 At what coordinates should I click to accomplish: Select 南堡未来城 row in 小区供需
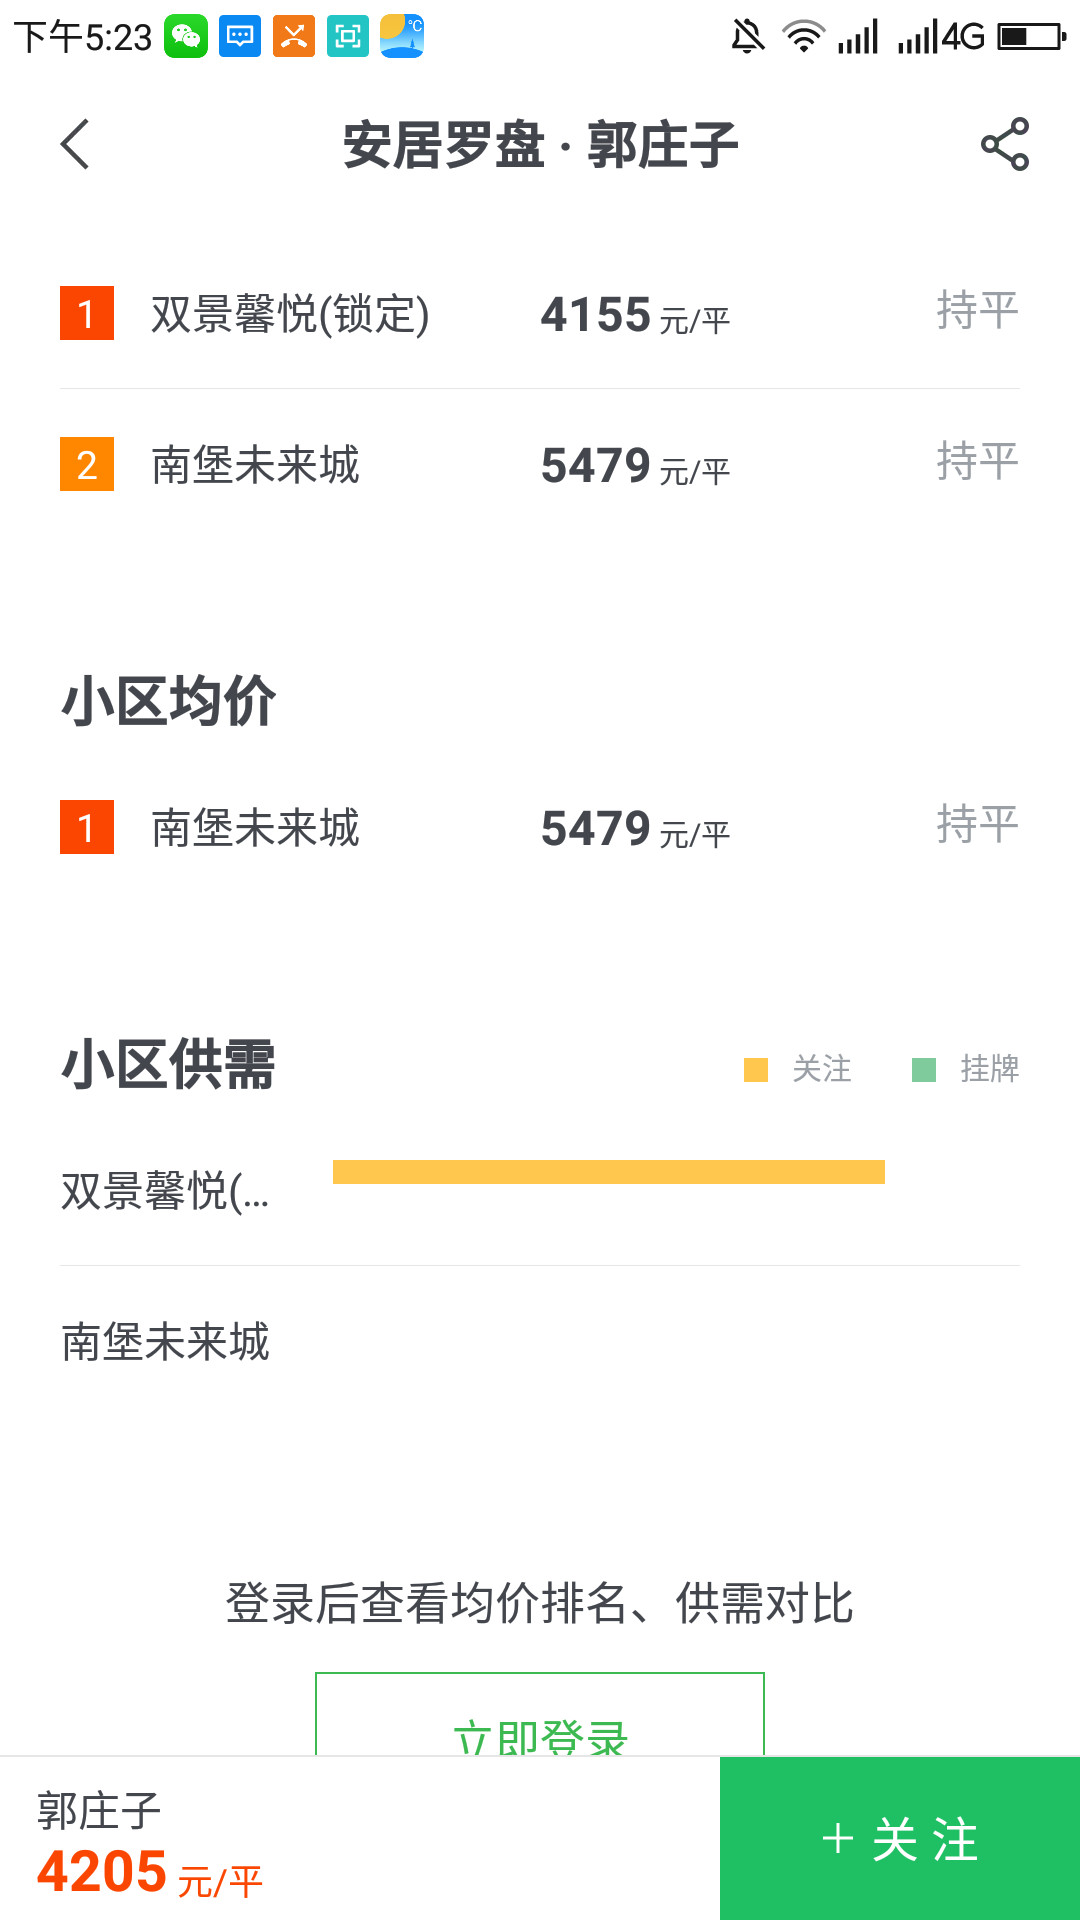point(166,1342)
